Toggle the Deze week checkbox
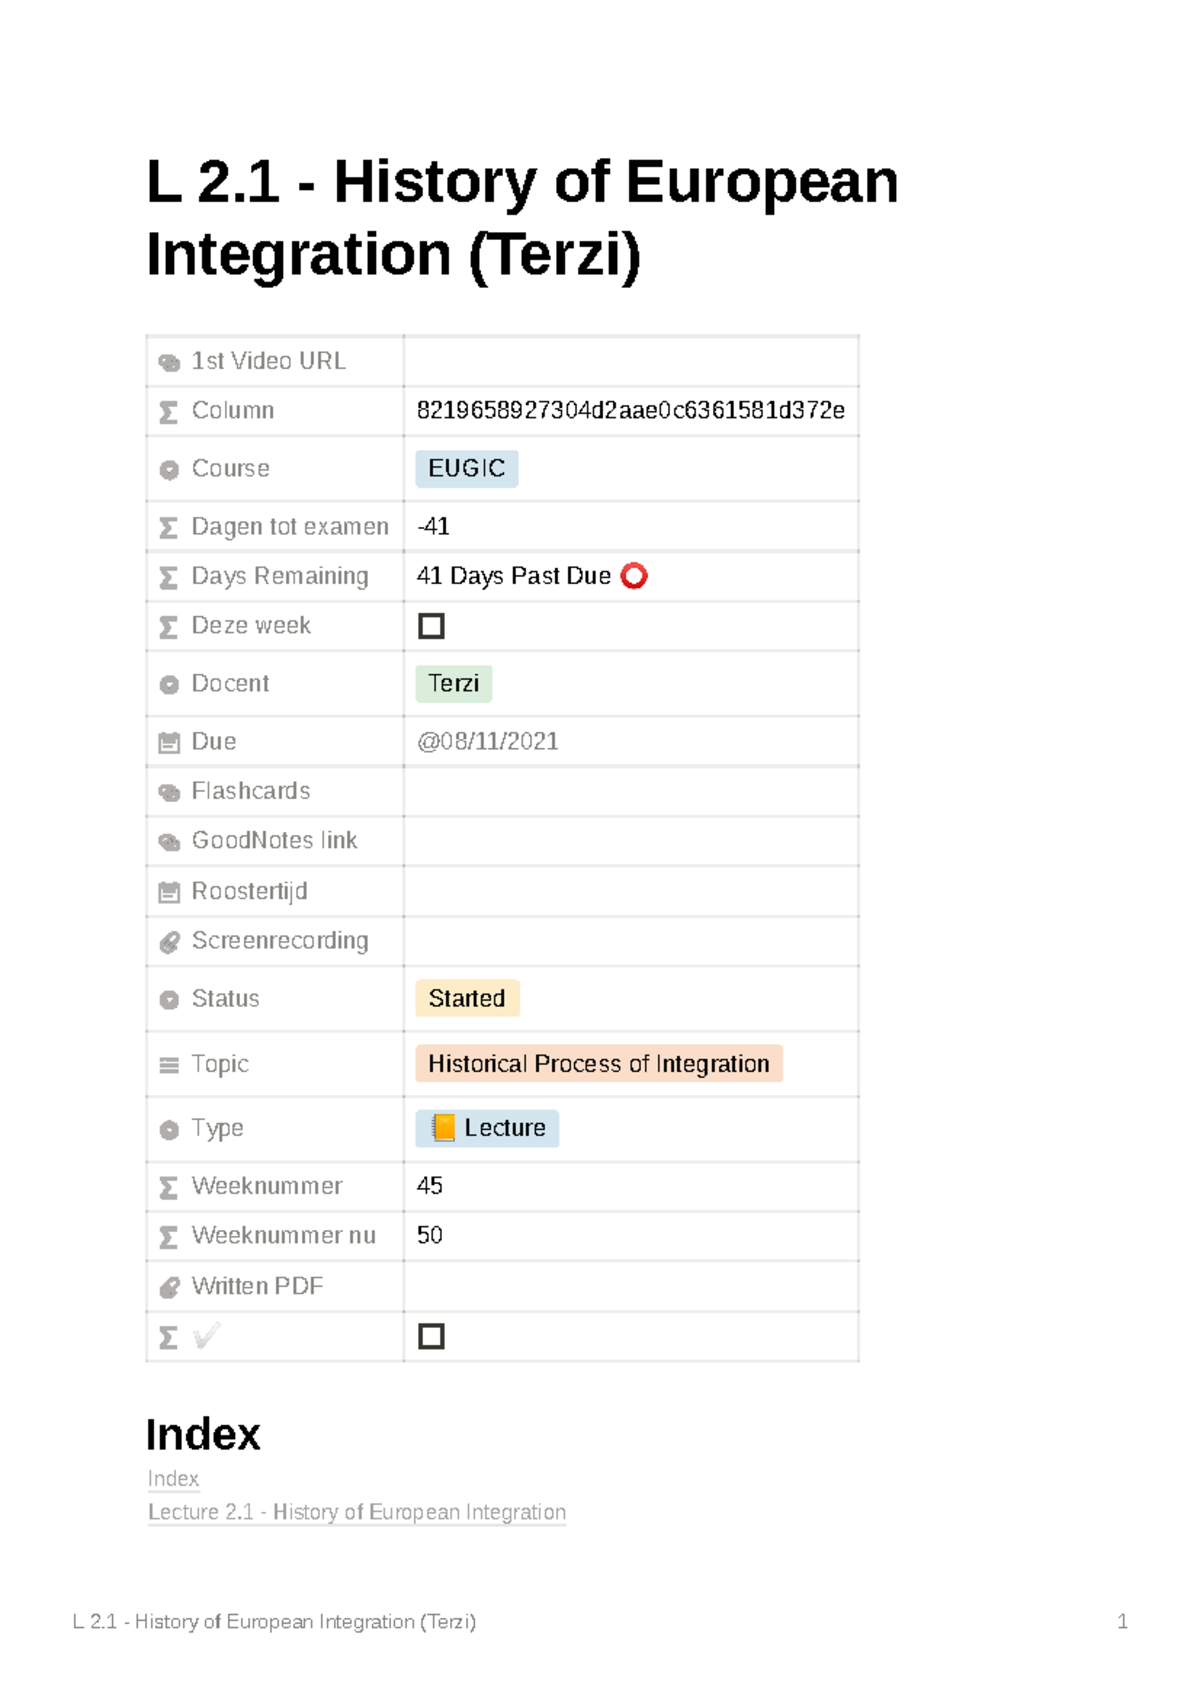1200x1698 pixels. point(431,626)
